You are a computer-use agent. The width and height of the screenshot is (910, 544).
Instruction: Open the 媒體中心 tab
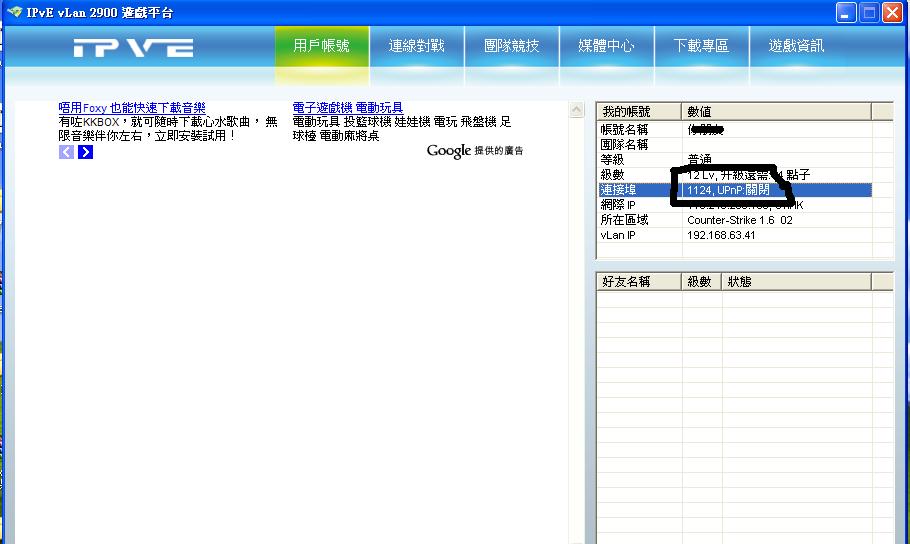(606, 46)
